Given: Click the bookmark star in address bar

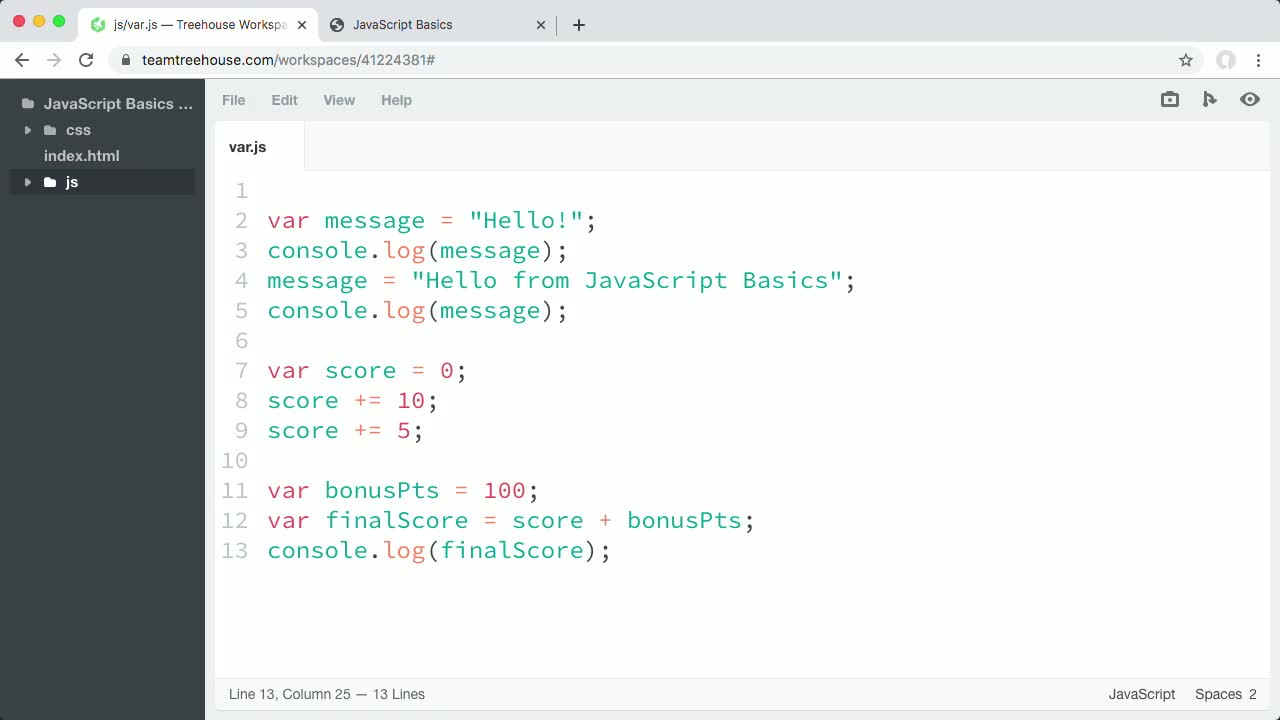Looking at the screenshot, I should [x=1186, y=60].
